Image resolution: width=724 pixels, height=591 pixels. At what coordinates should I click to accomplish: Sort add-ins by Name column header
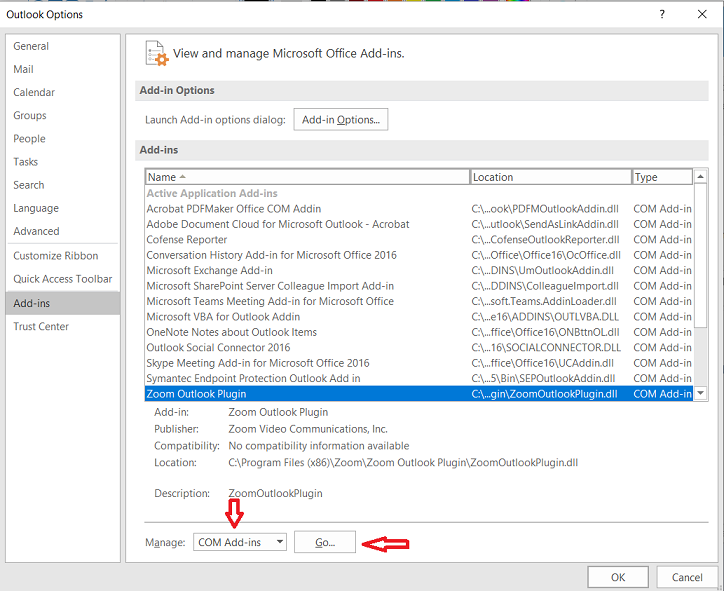[x=307, y=177]
